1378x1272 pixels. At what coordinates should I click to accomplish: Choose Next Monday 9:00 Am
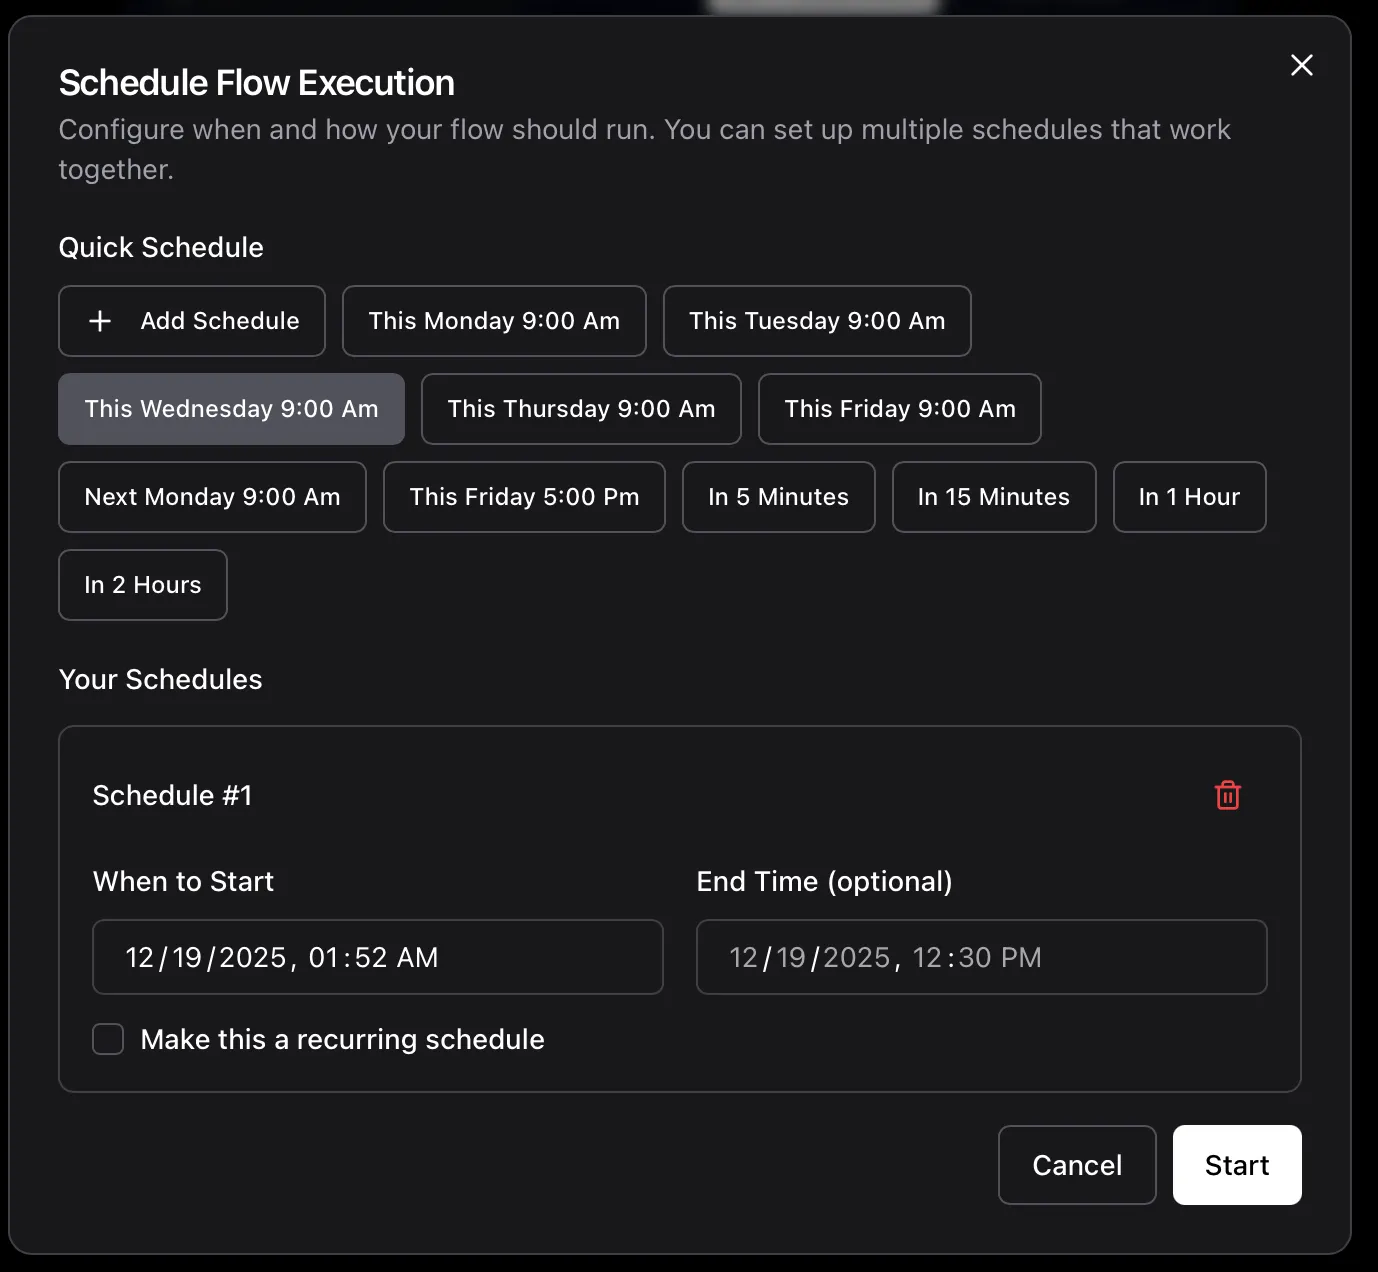(x=212, y=497)
